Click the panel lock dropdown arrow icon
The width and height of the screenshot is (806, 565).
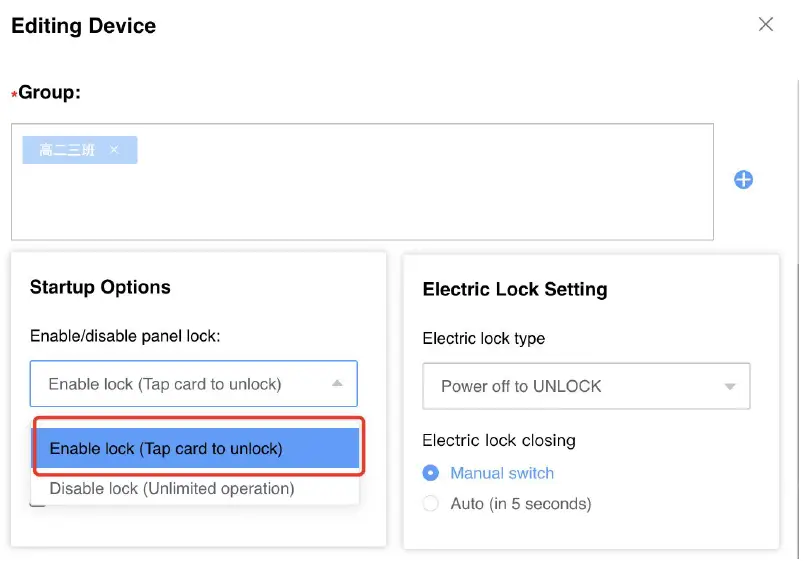[337, 383]
